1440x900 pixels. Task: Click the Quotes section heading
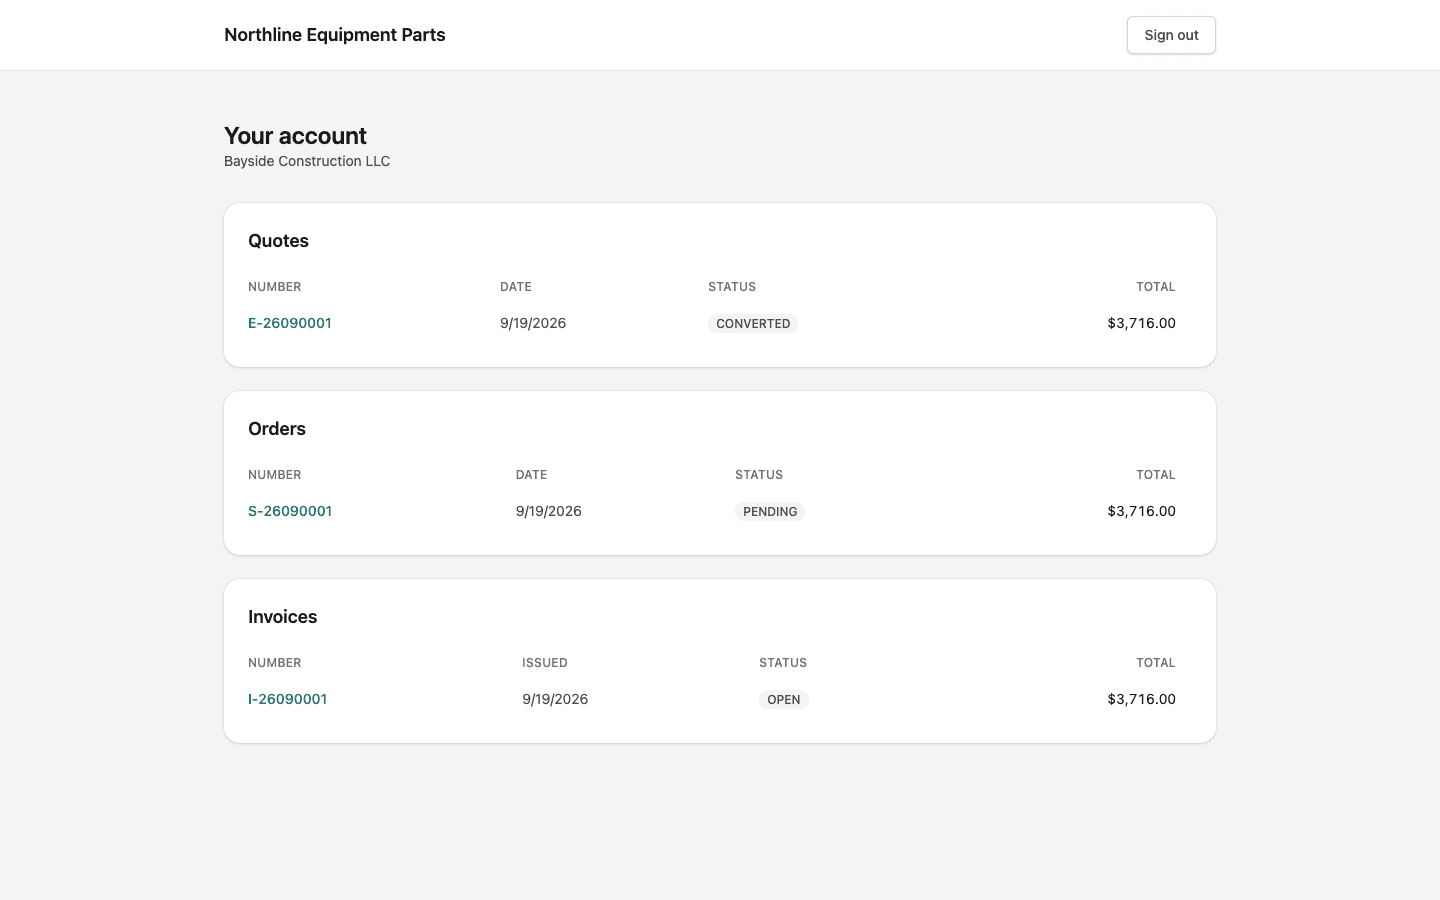pyautogui.click(x=278, y=241)
